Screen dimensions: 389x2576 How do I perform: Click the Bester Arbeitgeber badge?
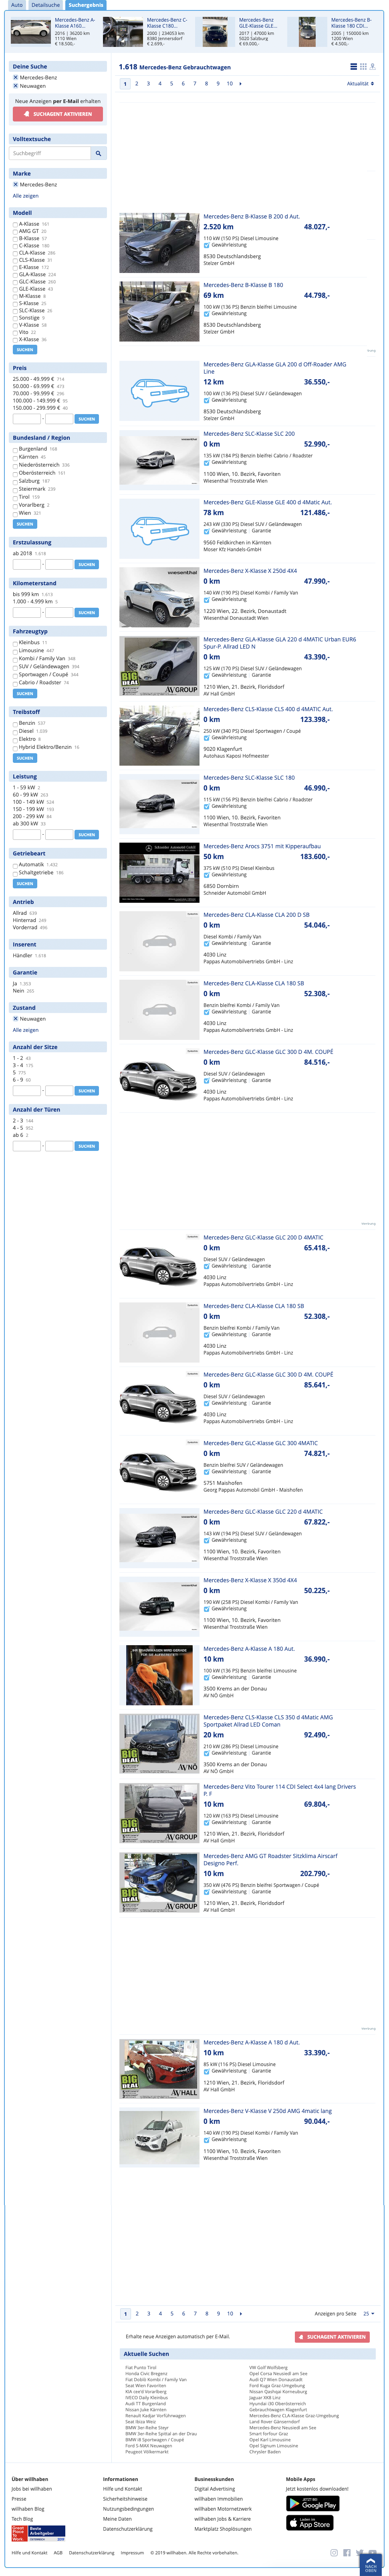click(x=46, y=2533)
